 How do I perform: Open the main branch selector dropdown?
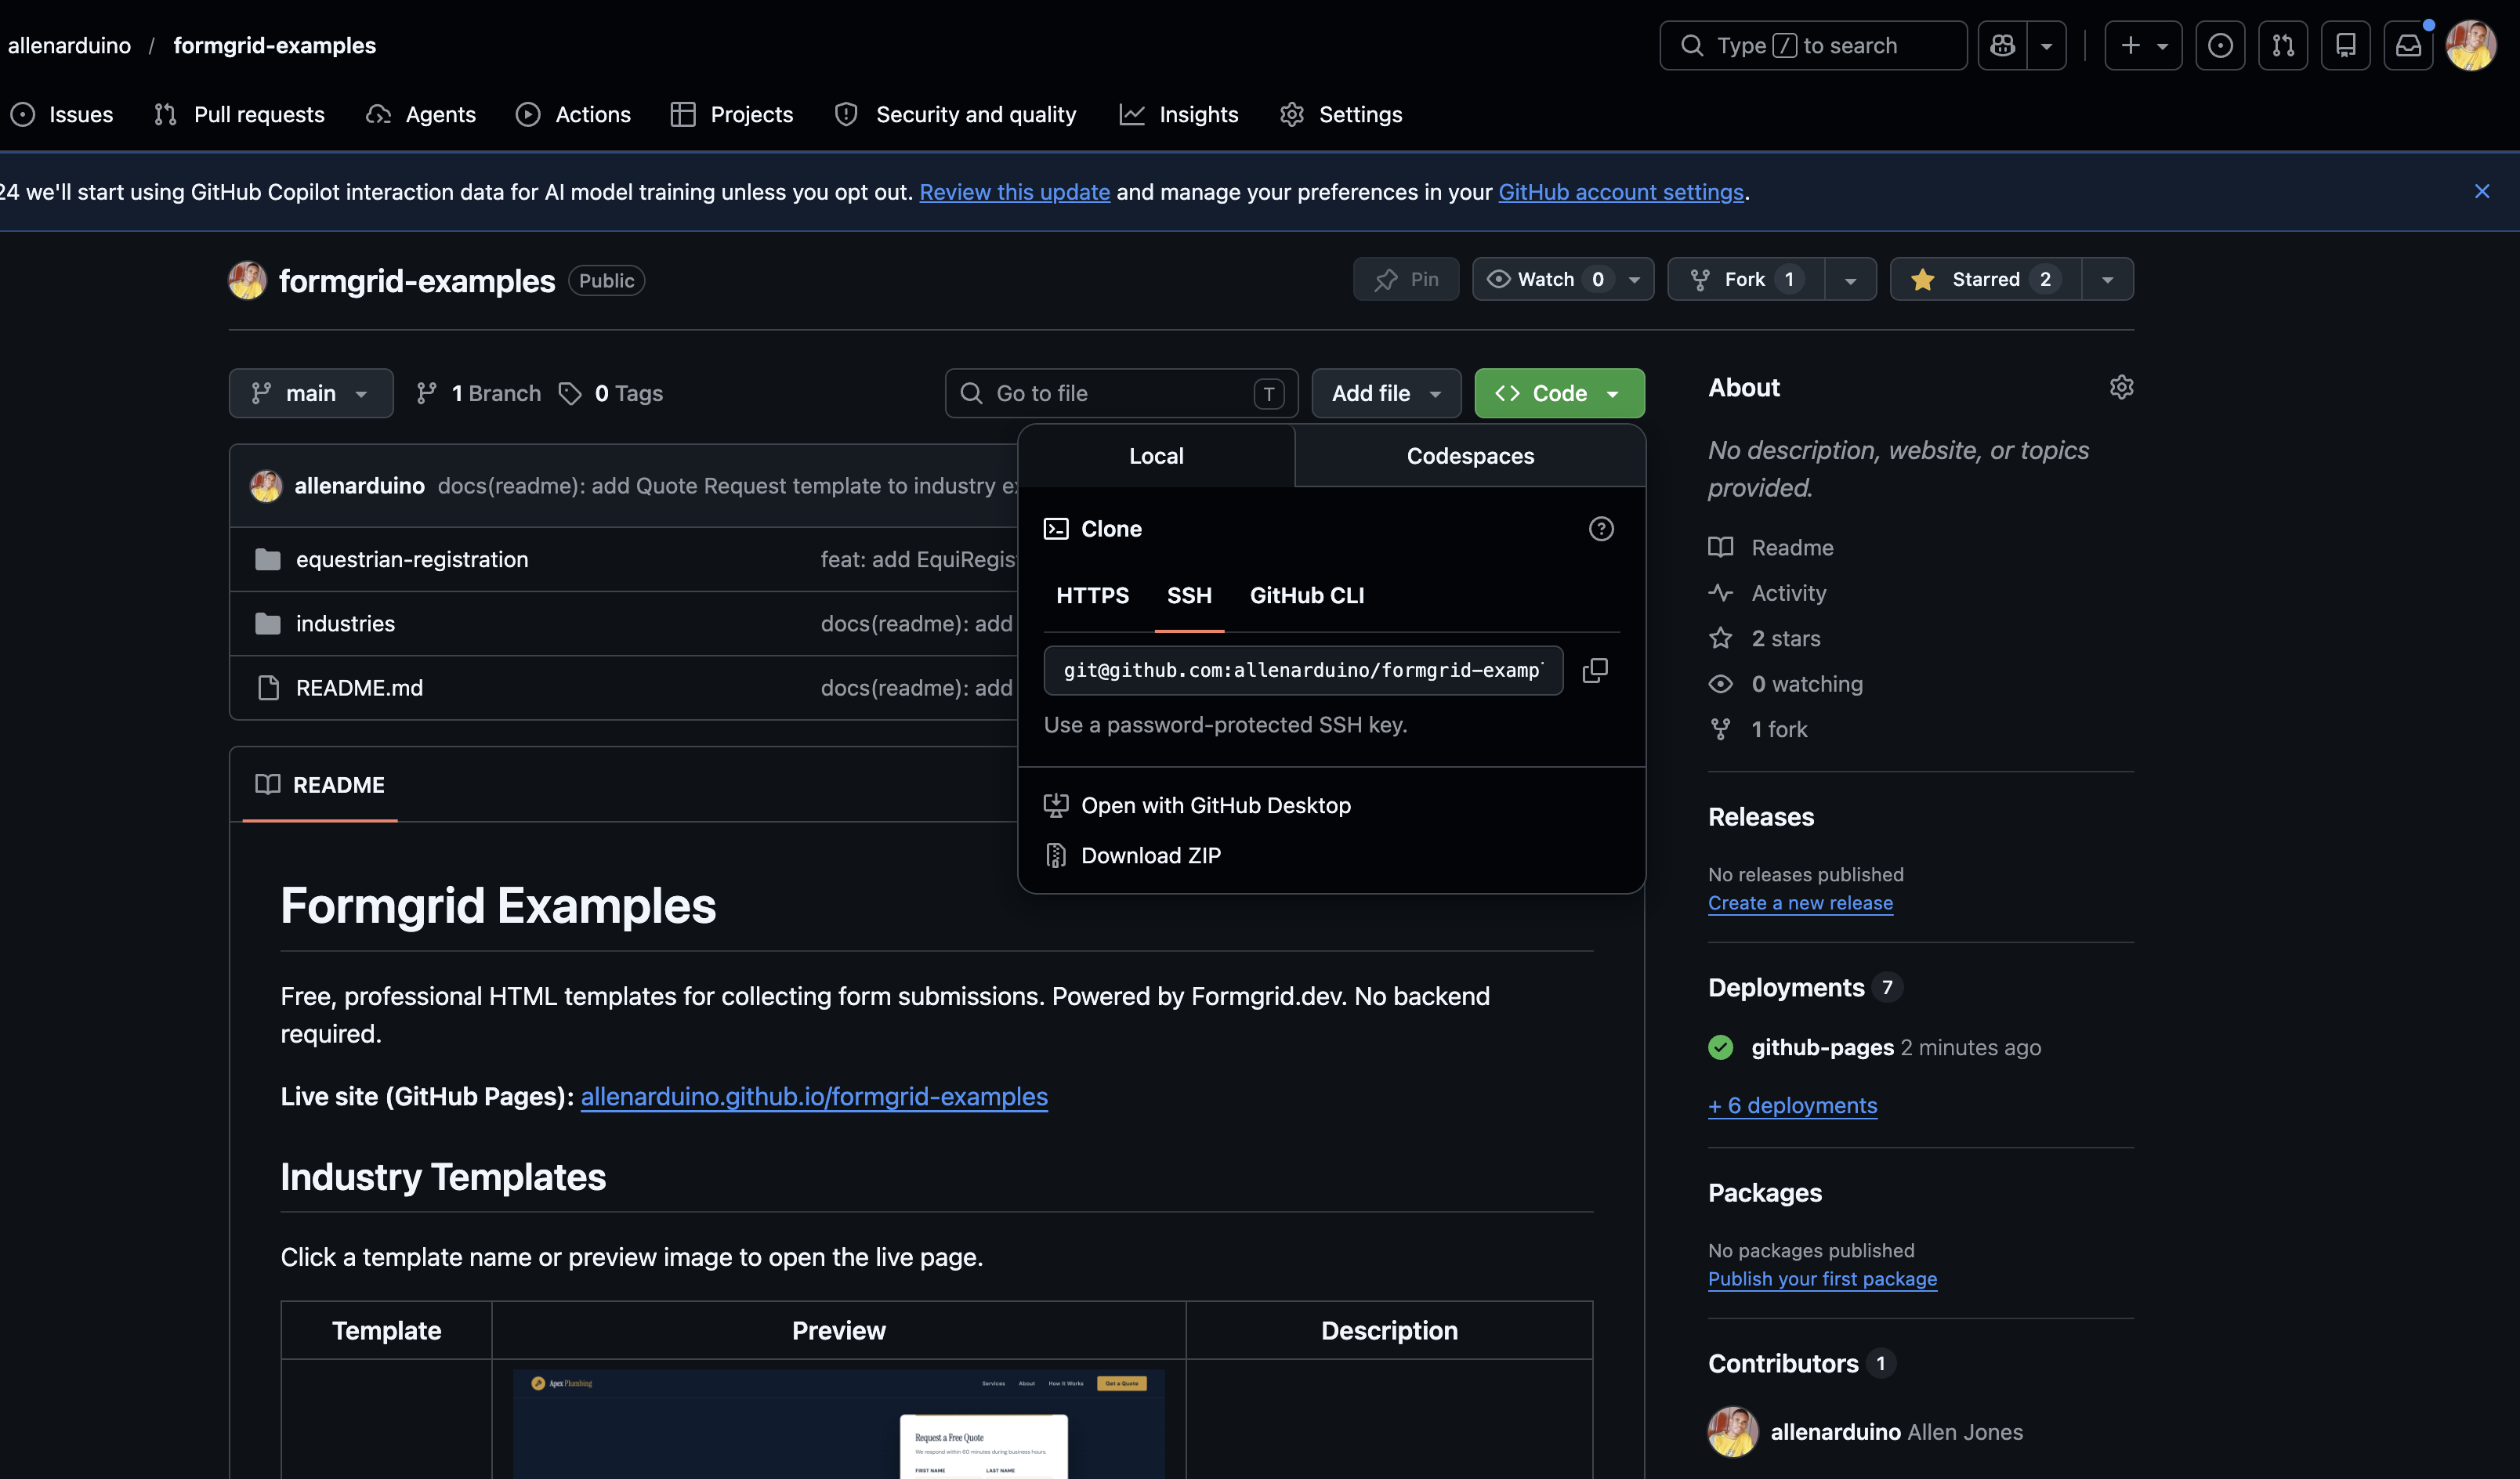coord(310,394)
